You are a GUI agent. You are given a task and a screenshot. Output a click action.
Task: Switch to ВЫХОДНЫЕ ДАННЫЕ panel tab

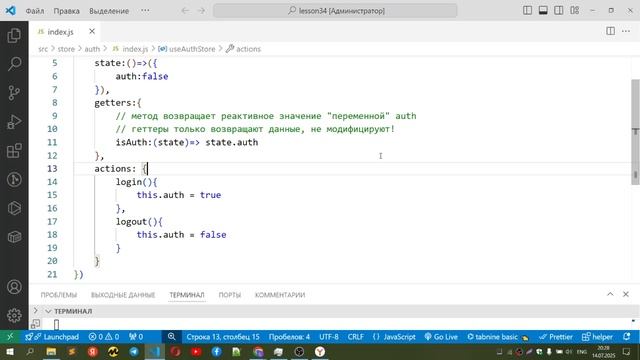(x=123, y=295)
